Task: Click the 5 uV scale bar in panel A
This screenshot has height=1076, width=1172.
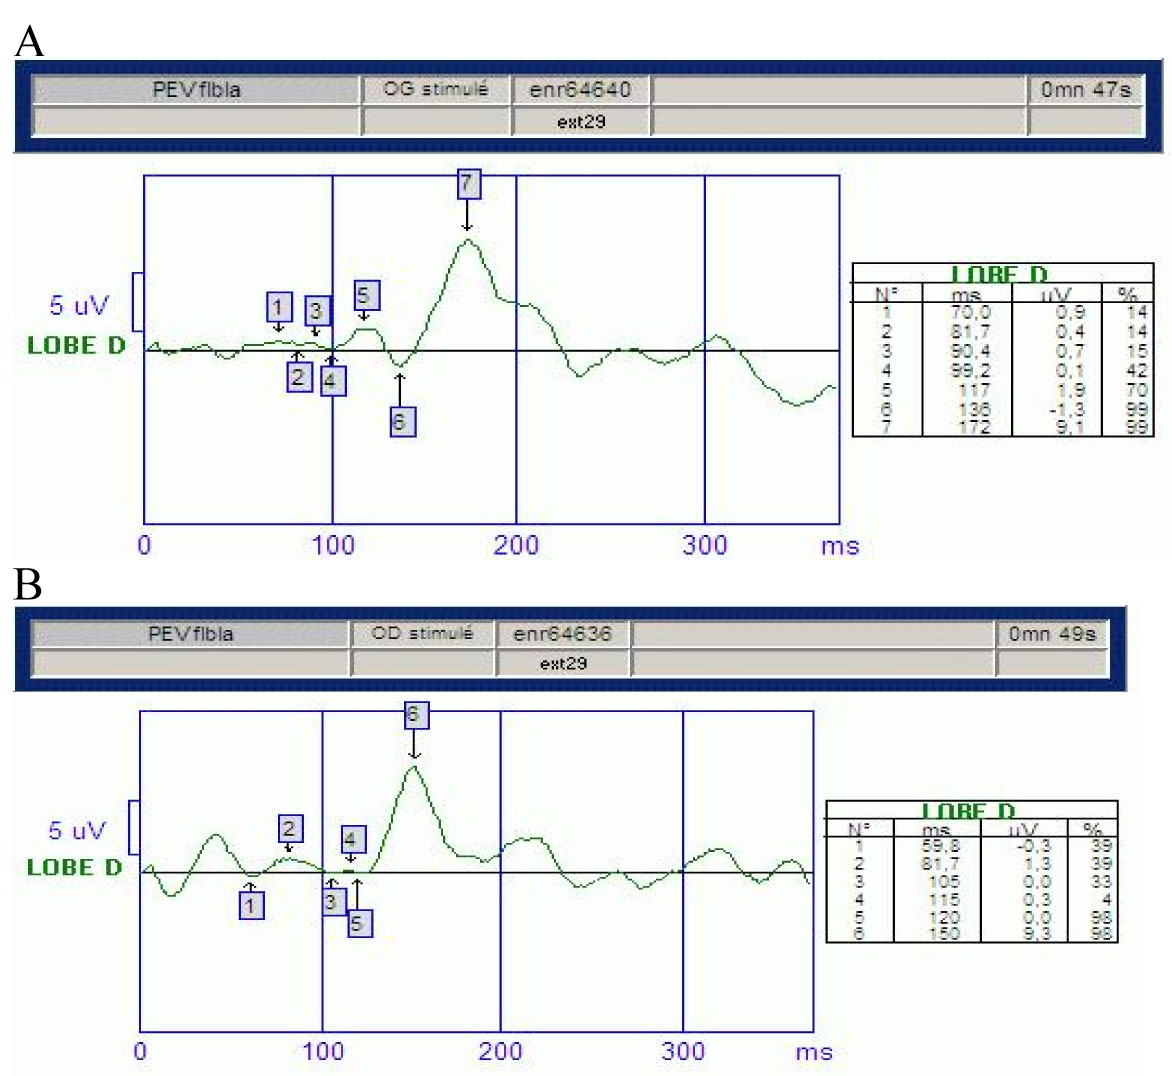Action: point(138,302)
